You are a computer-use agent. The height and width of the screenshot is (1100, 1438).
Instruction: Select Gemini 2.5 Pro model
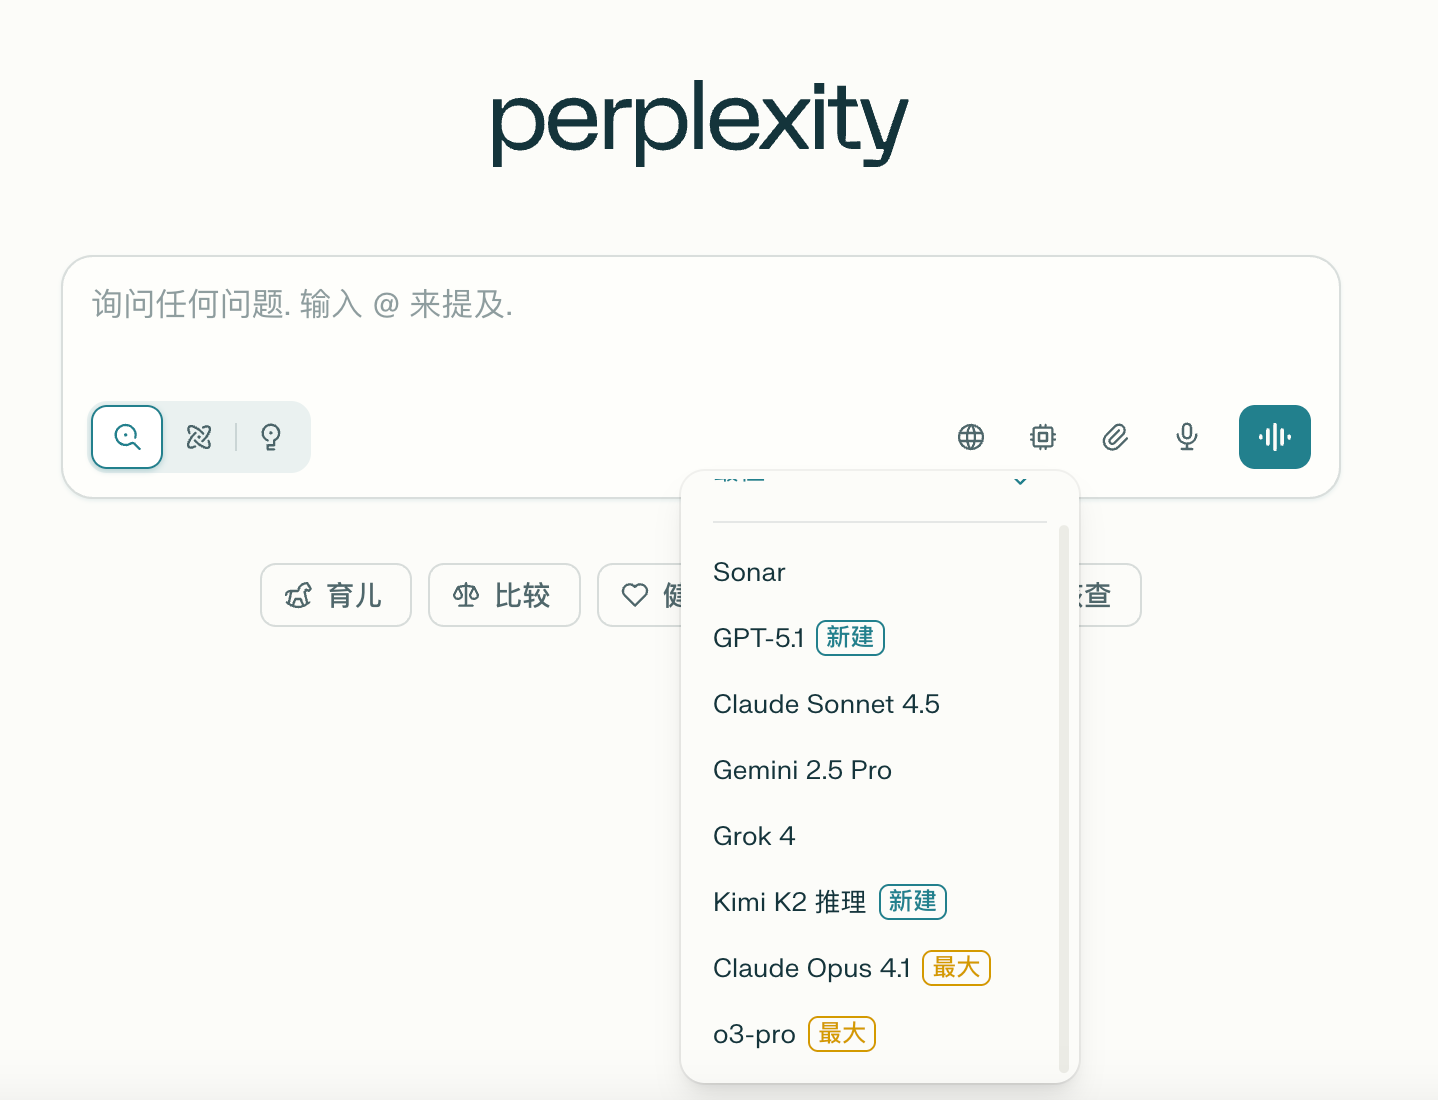pyautogui.click(x=802, y=770)
